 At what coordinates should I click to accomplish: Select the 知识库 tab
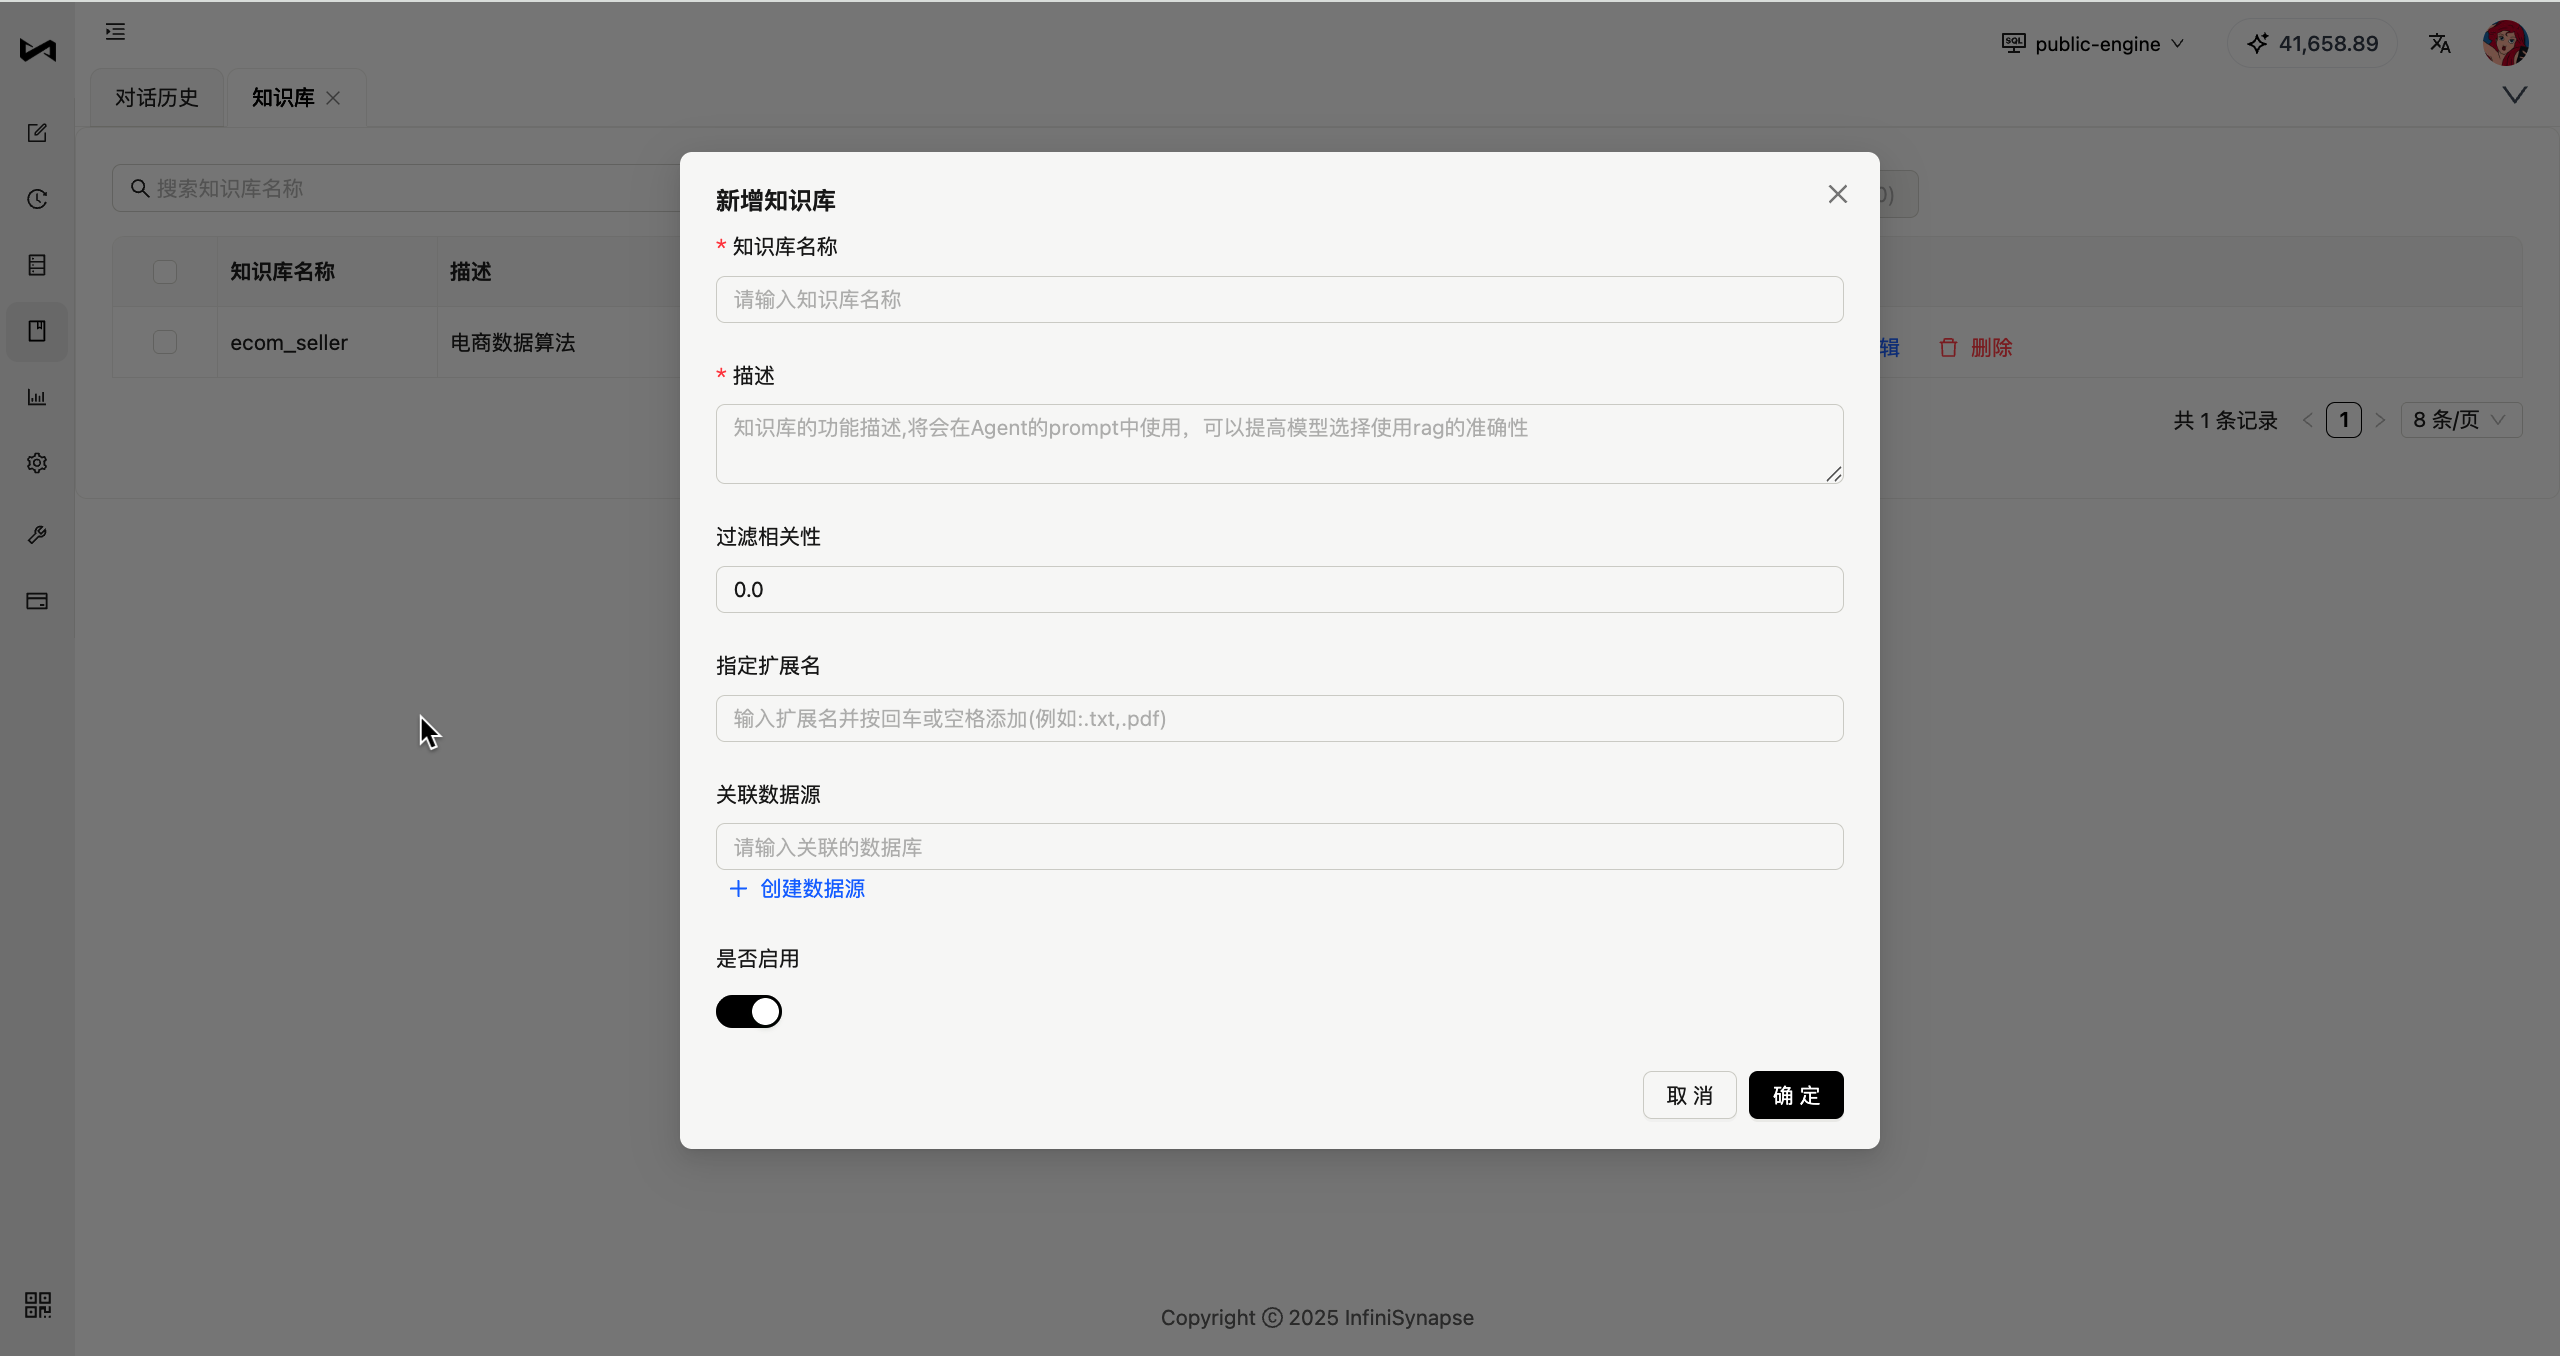[283, 98]
